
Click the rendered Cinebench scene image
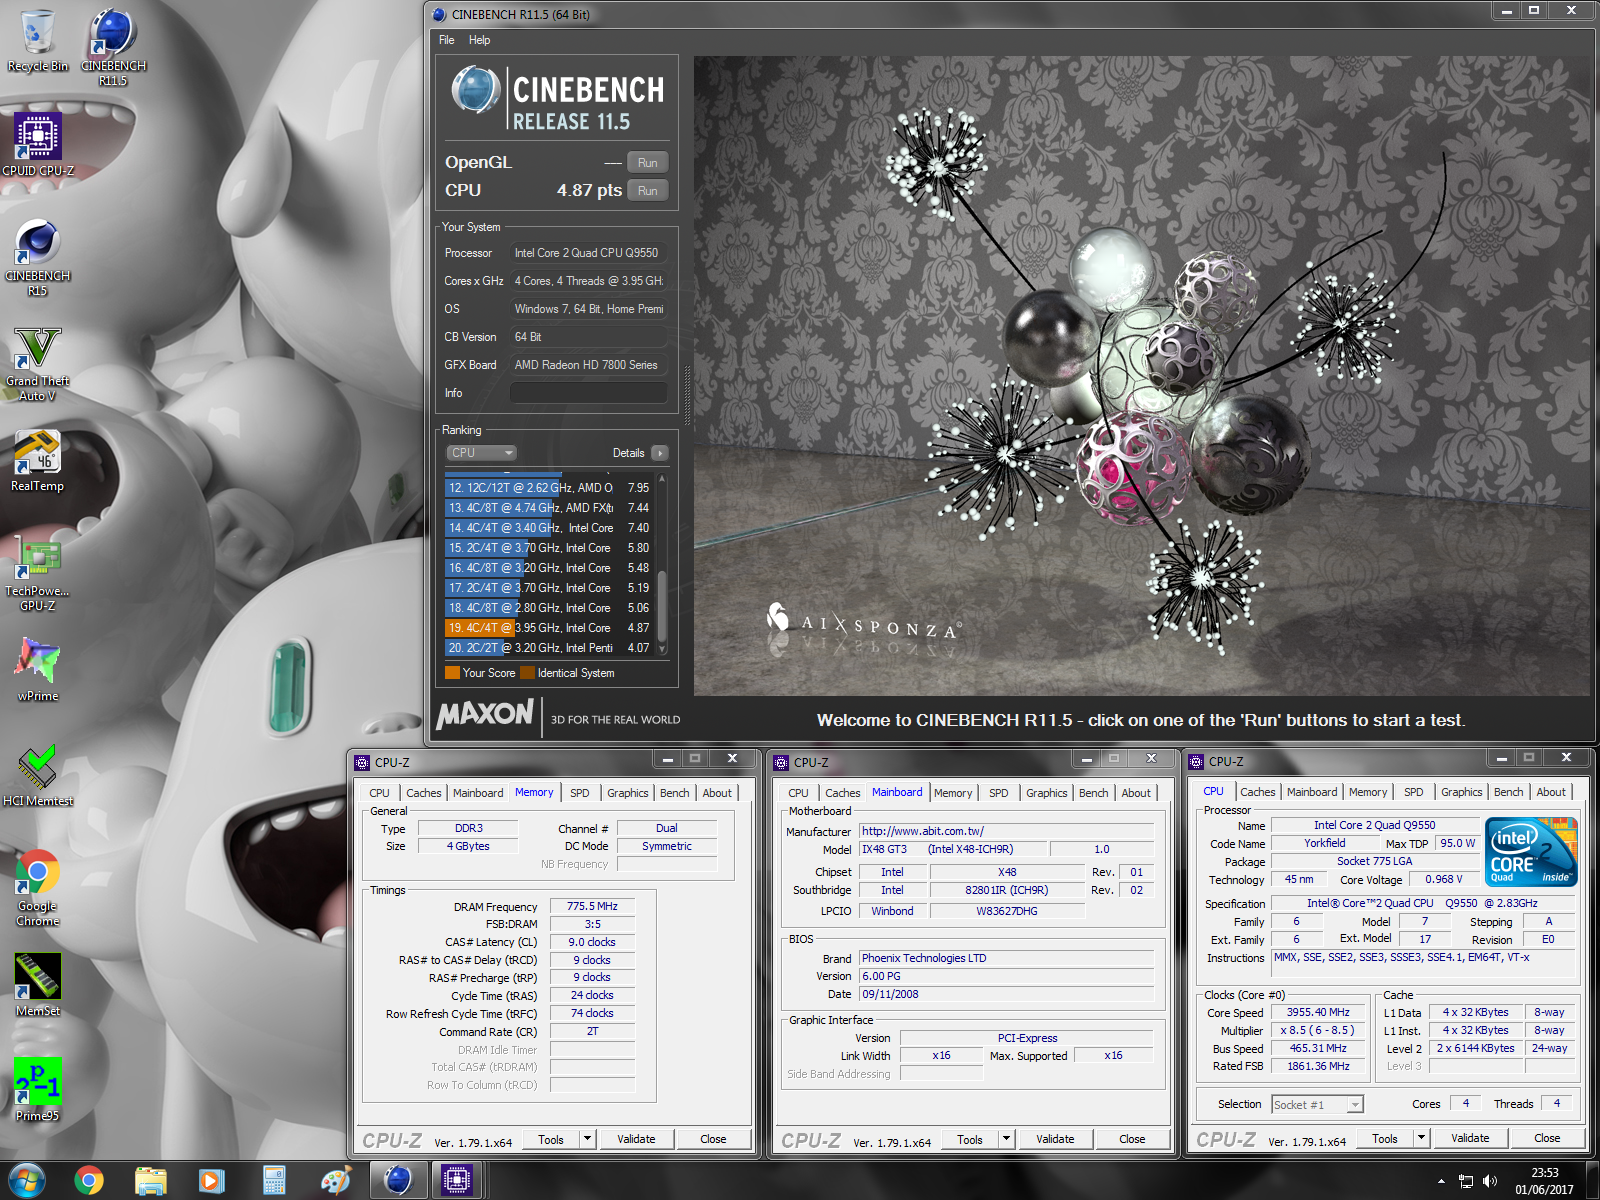click(1141, 376)
